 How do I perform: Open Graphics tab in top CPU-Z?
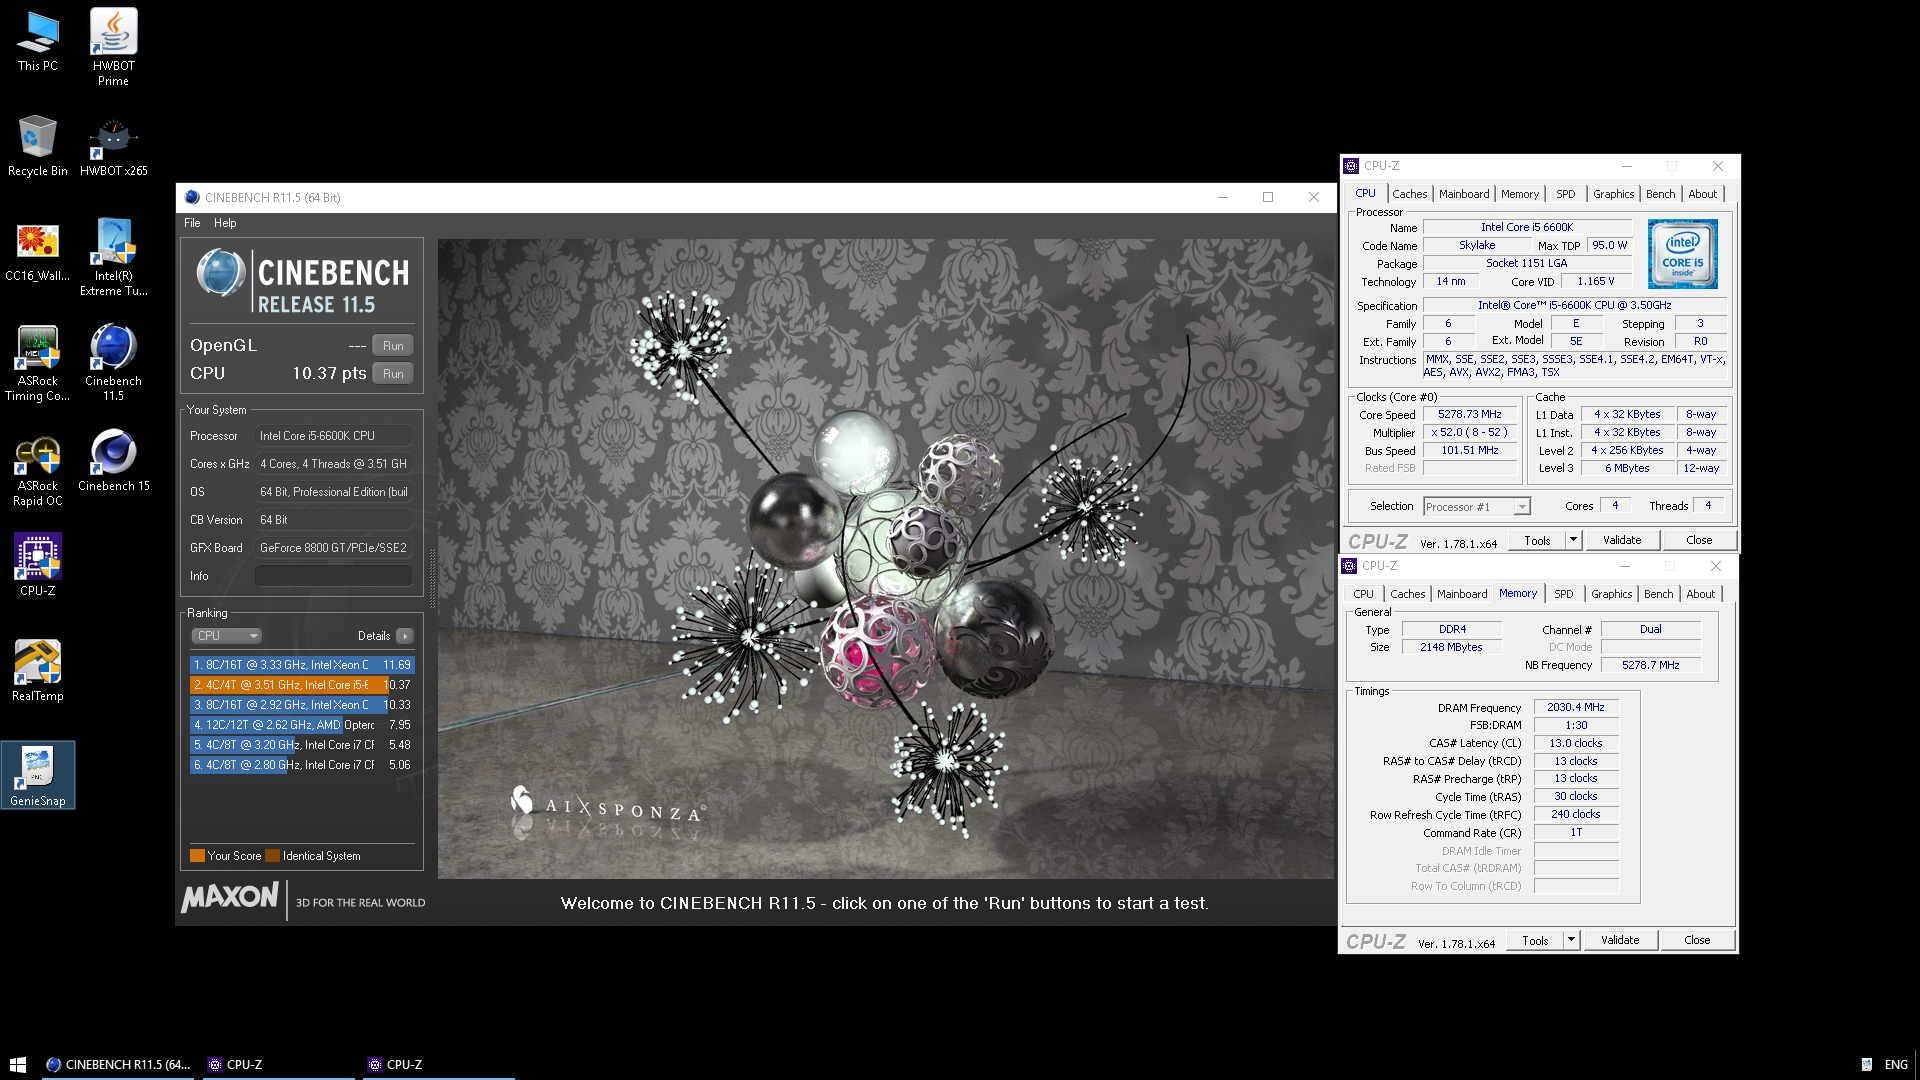click(1613, 194)
